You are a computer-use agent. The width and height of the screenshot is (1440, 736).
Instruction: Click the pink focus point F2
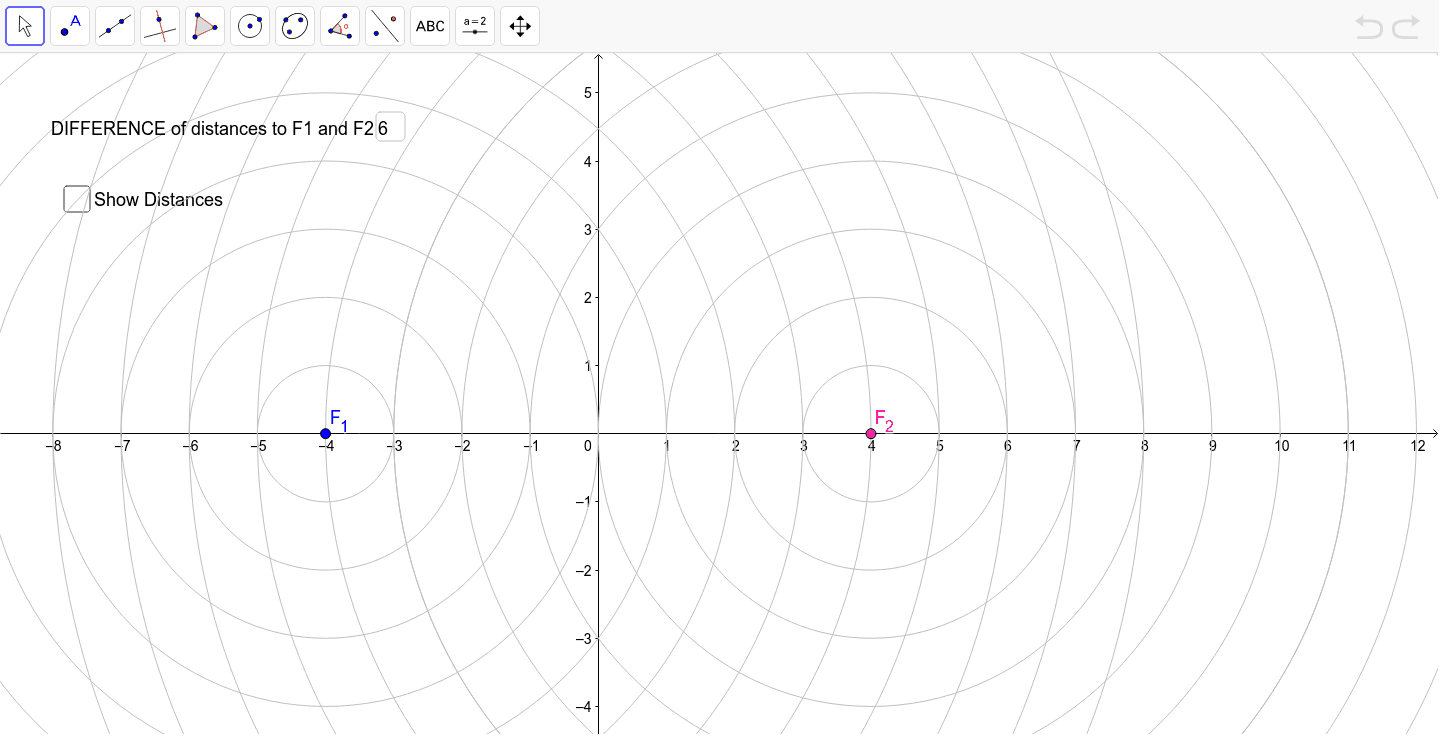871,433
